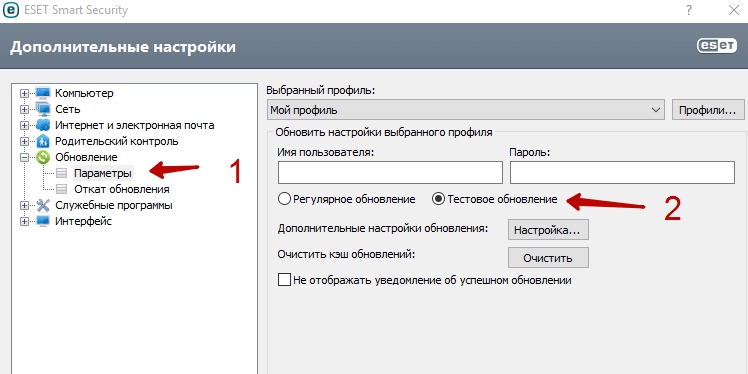Expand the Родительский контроль node
Image resolution: width=748 pixels, height=374 pixels.
[x=24, y=142]
